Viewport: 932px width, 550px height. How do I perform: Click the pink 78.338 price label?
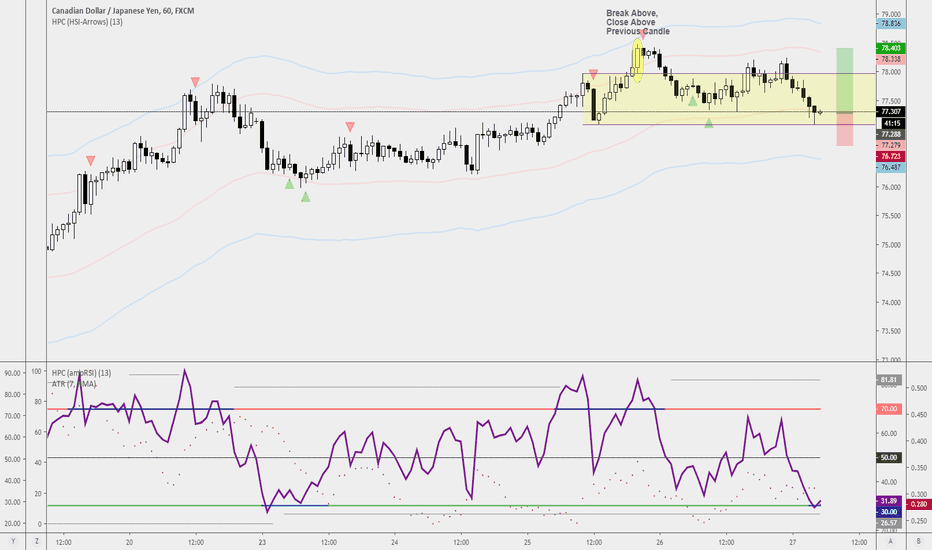click(x=890, y=59)
